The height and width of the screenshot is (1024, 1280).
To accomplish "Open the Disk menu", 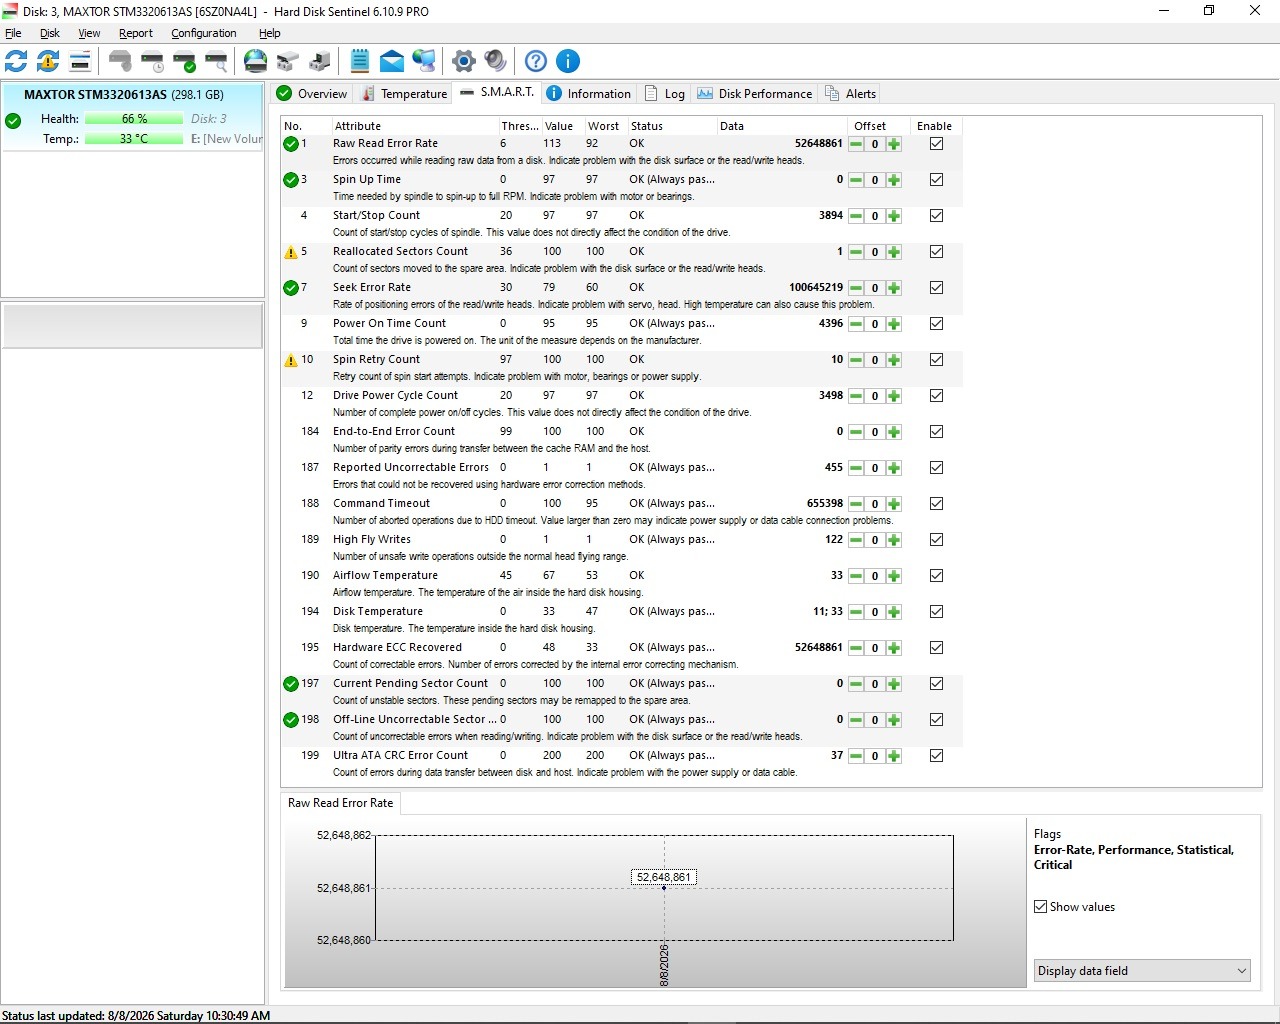I will click(x=50, y=33).
